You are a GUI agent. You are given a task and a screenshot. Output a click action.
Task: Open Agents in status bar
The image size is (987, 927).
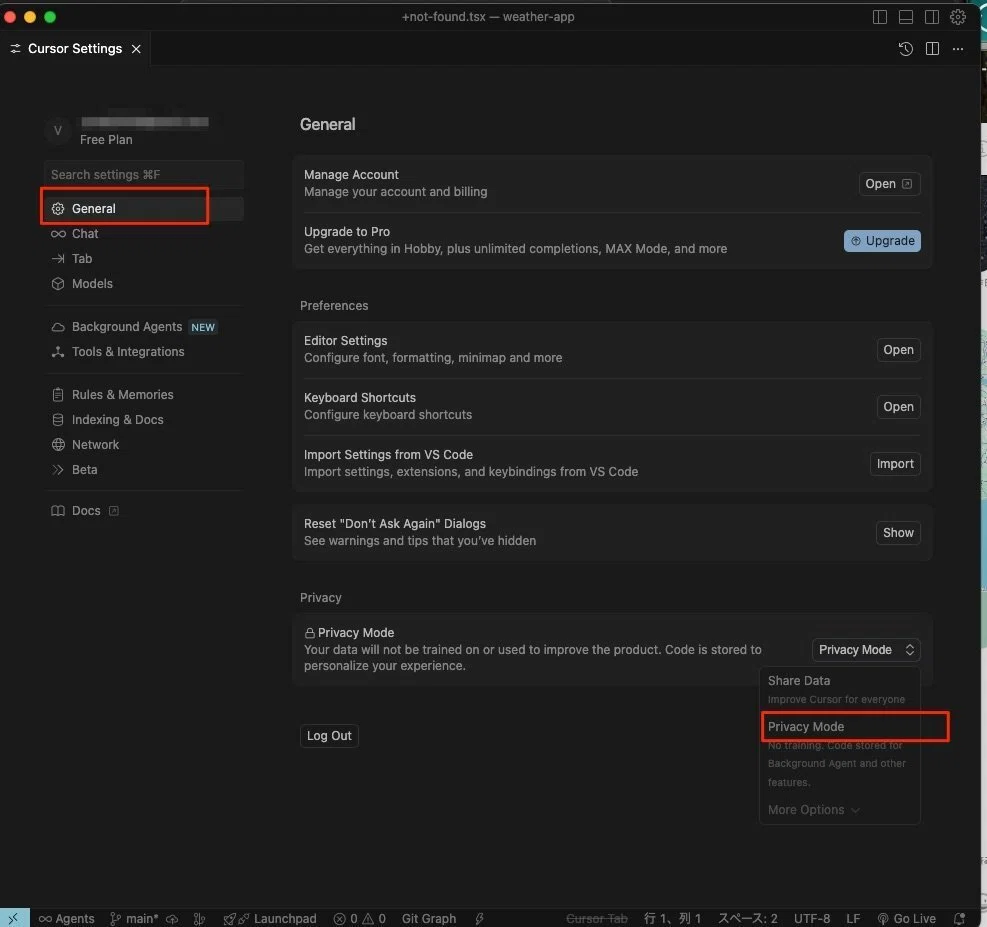coord(66,918)
